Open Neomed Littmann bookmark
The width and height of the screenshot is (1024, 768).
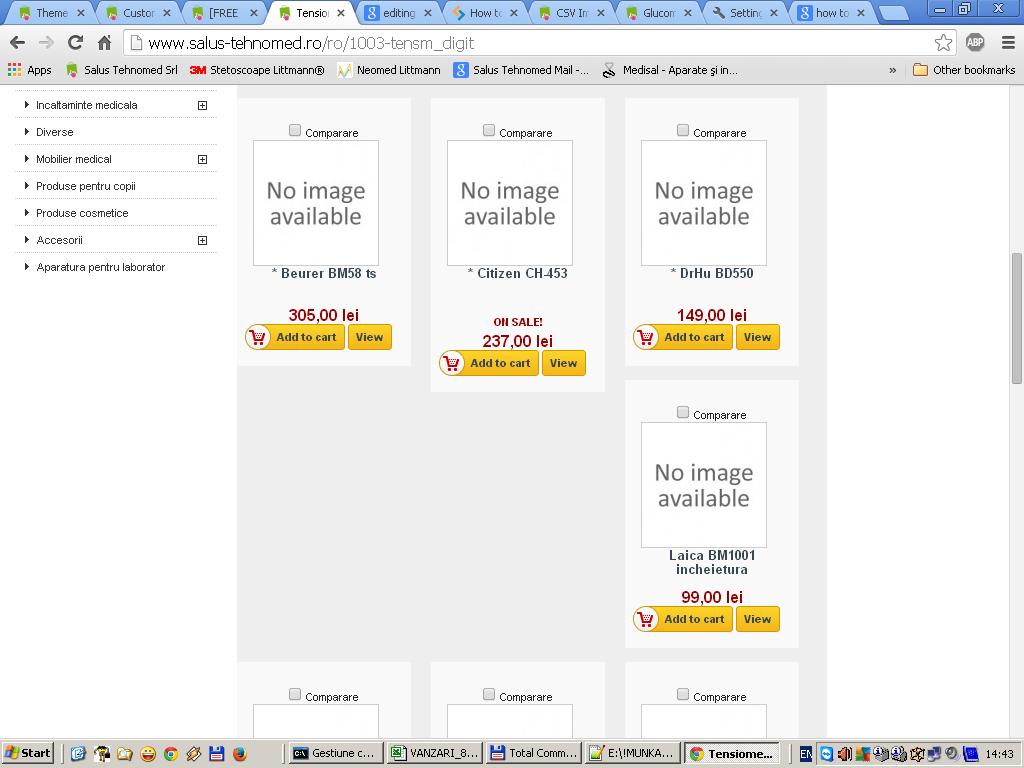(x=389, y=70)
